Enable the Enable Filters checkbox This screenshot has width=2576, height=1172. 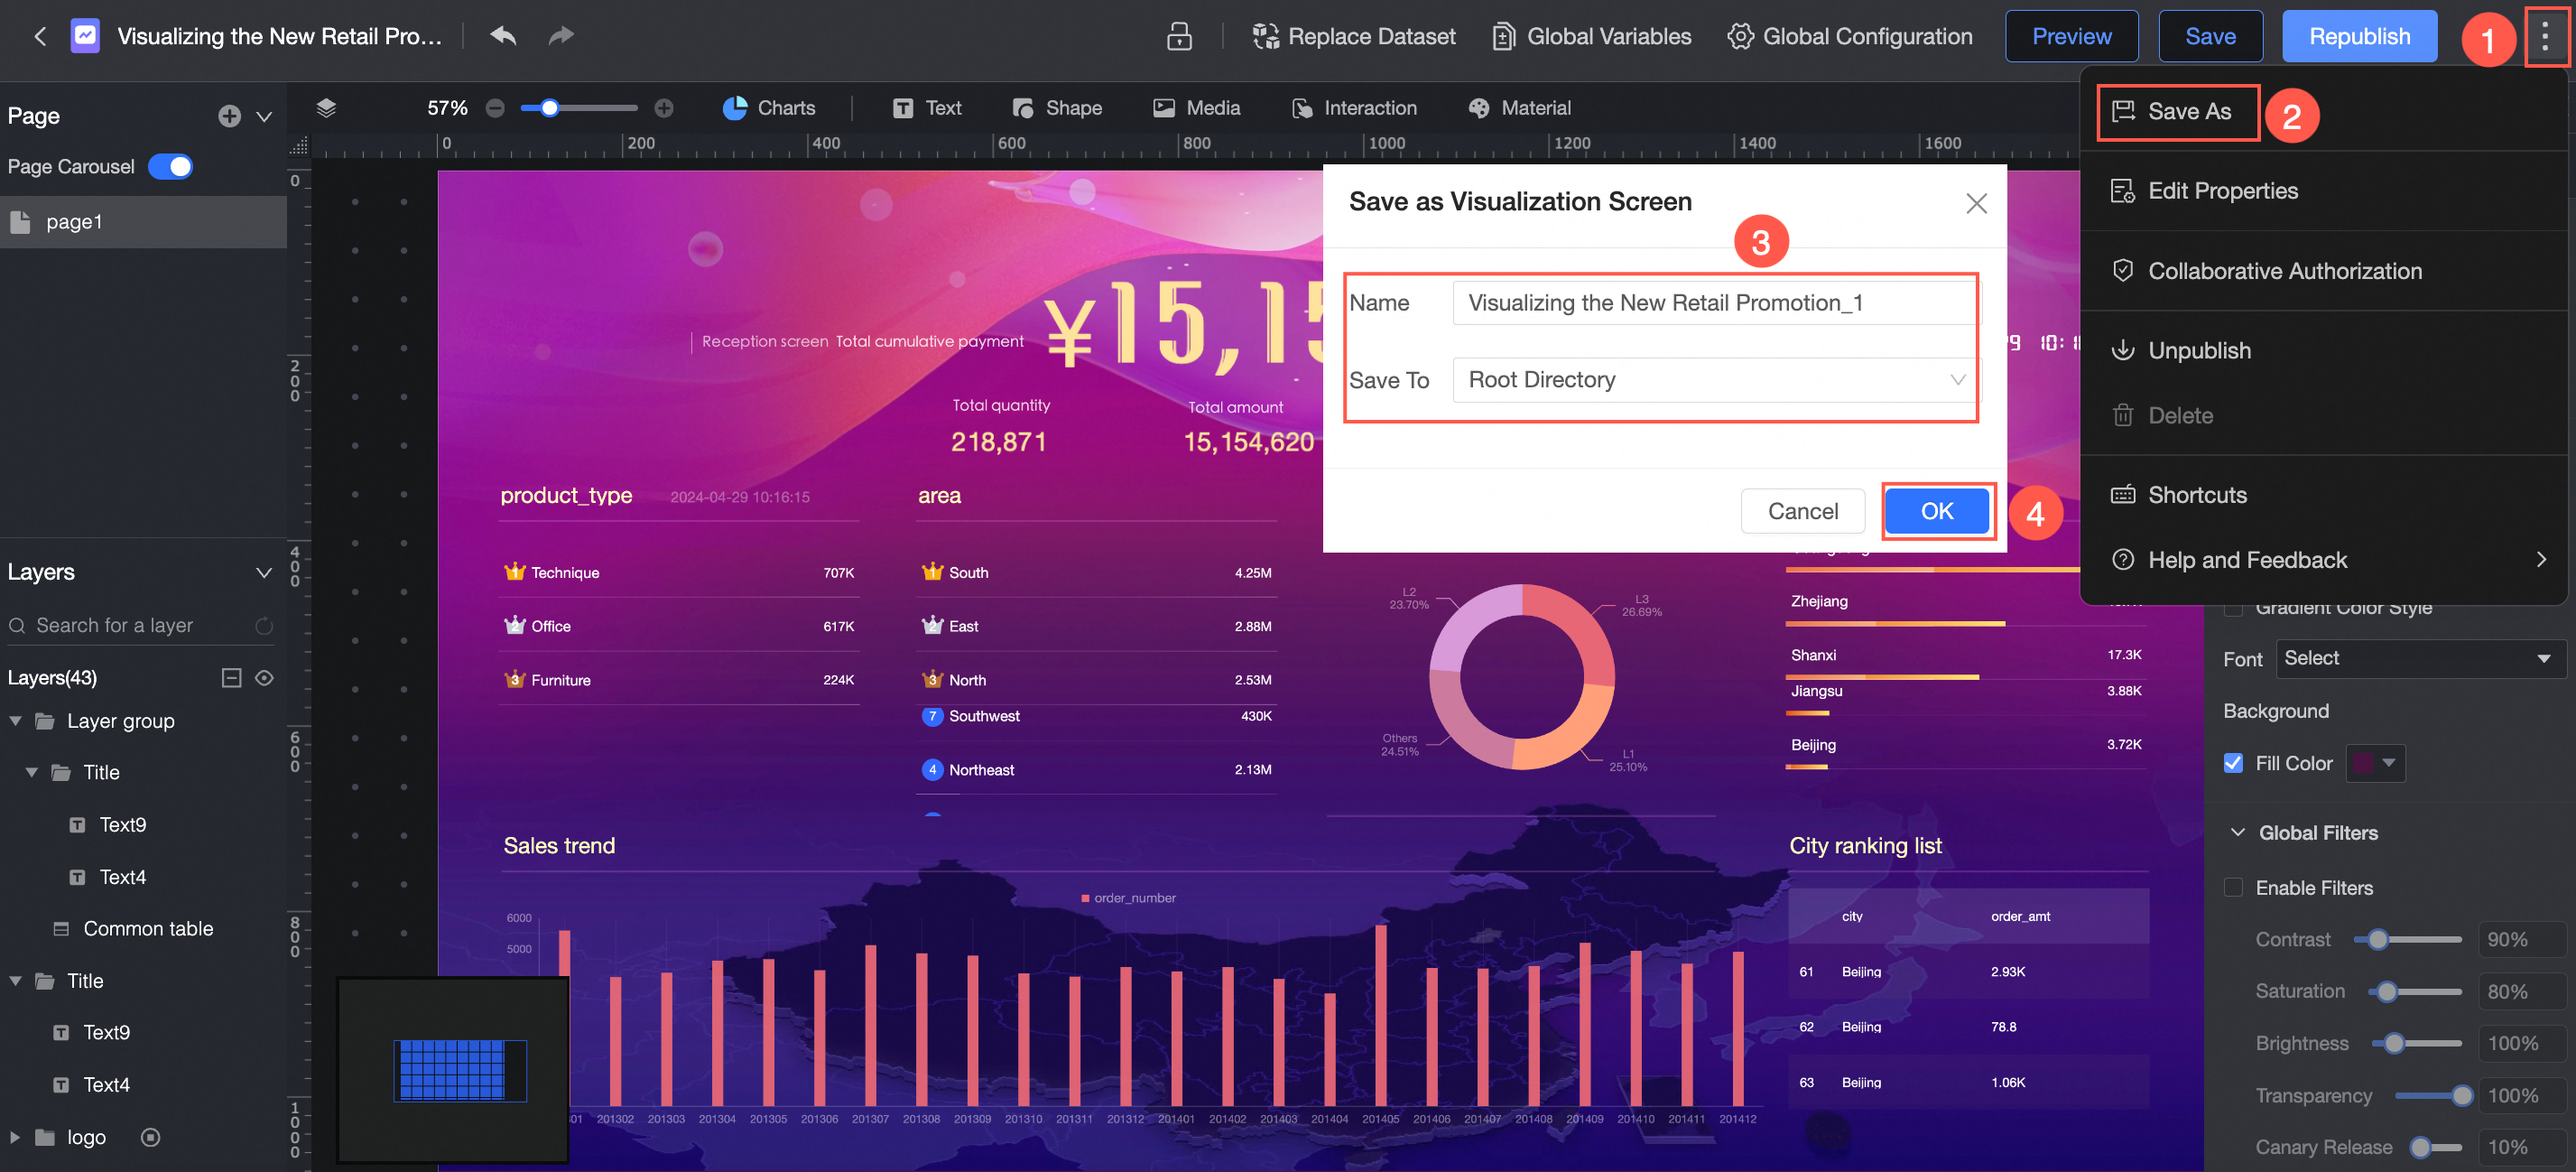pos(2233,887)
